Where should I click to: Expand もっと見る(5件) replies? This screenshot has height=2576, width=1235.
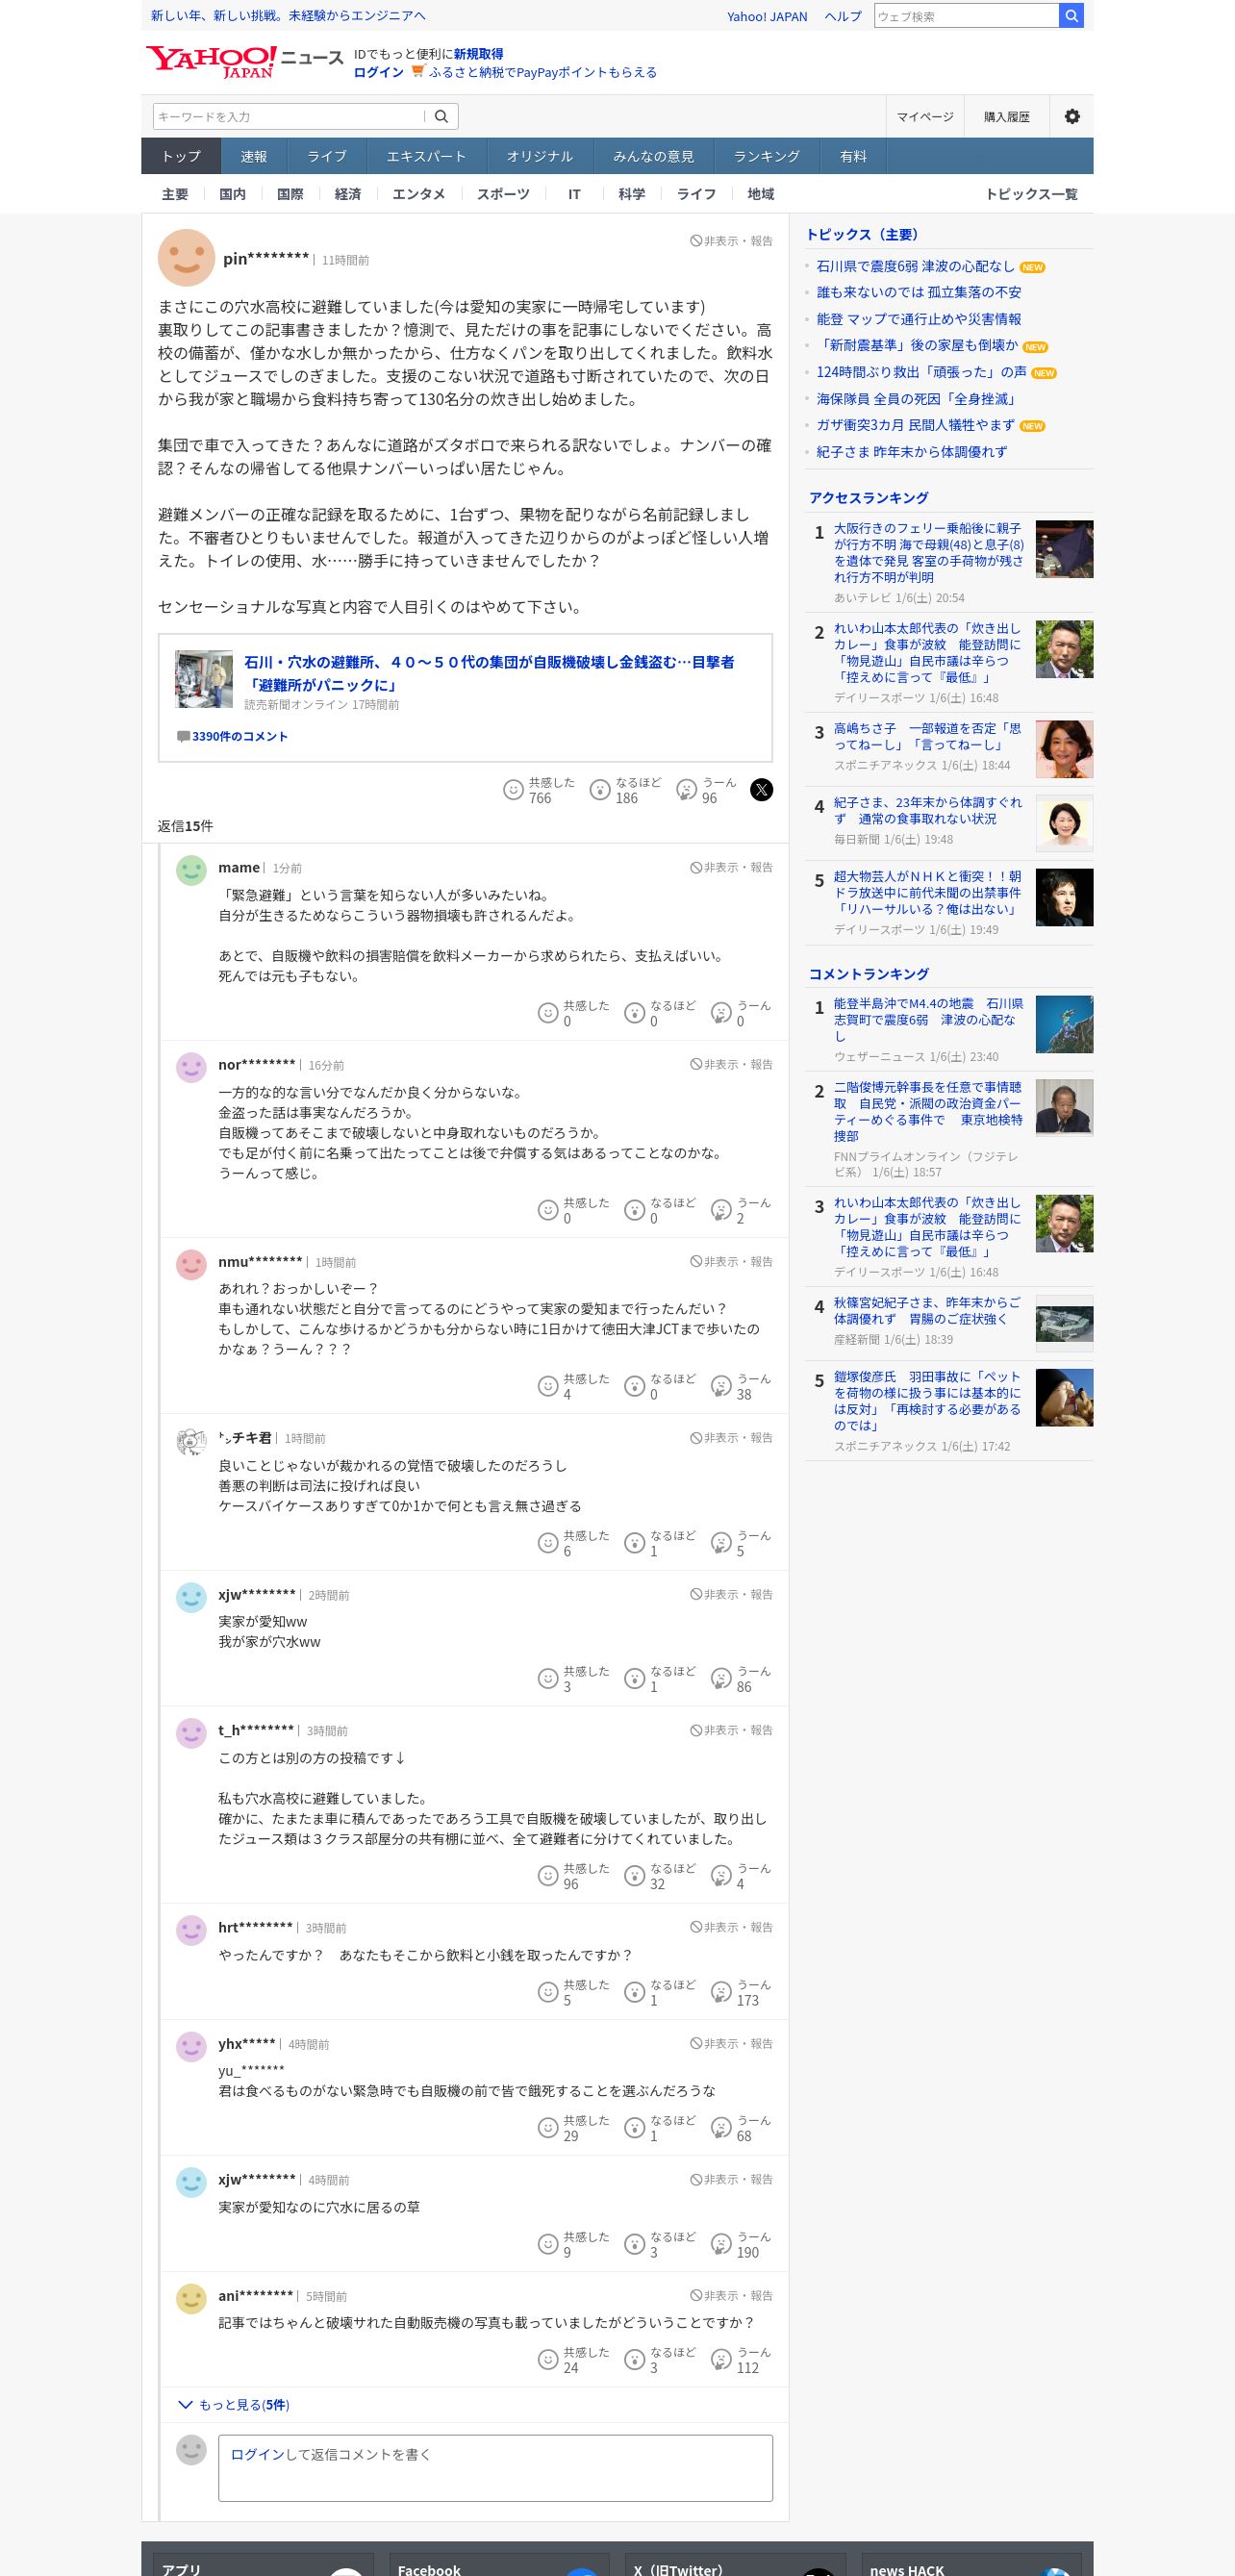234,2405
